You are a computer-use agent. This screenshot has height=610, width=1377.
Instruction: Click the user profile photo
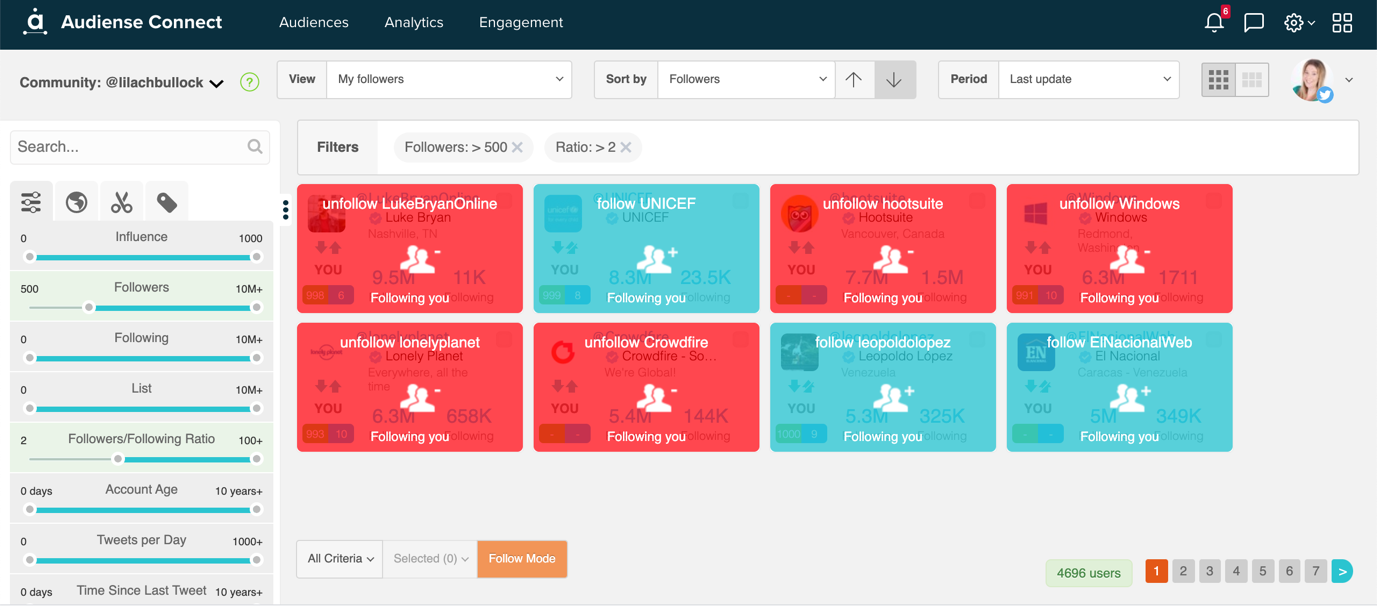click(1312, 80)
